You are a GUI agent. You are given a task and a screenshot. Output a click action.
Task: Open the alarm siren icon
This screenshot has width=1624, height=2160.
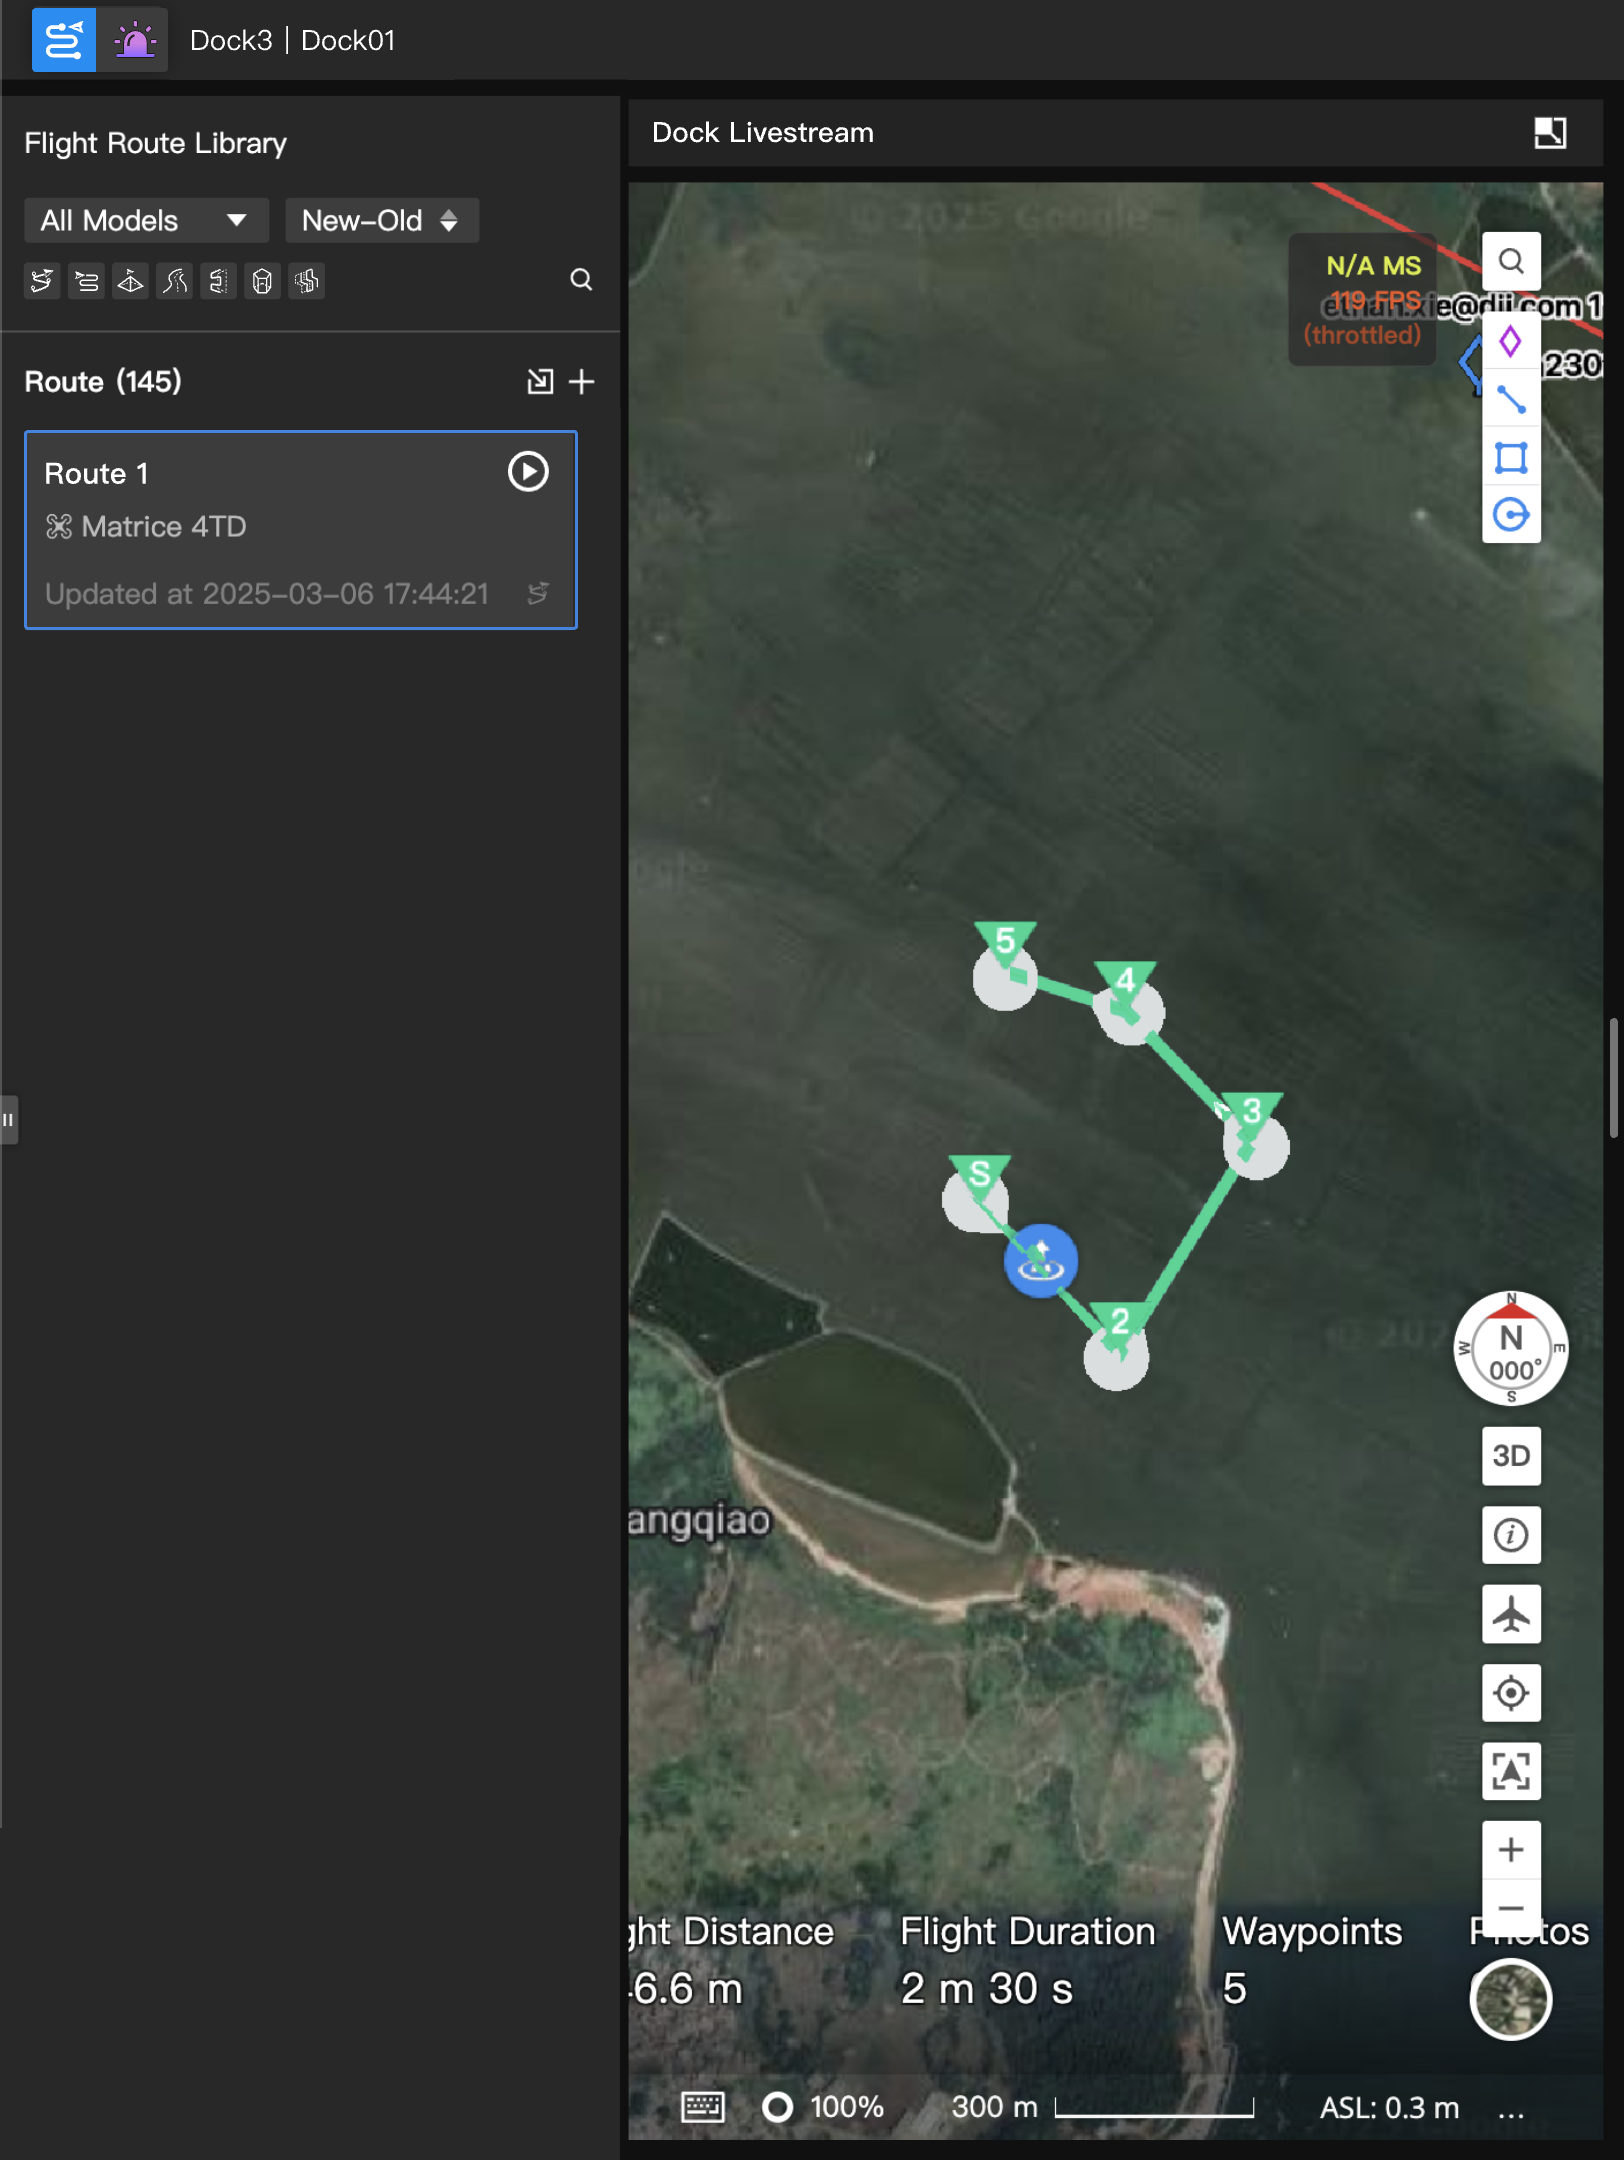click(134, 40)
